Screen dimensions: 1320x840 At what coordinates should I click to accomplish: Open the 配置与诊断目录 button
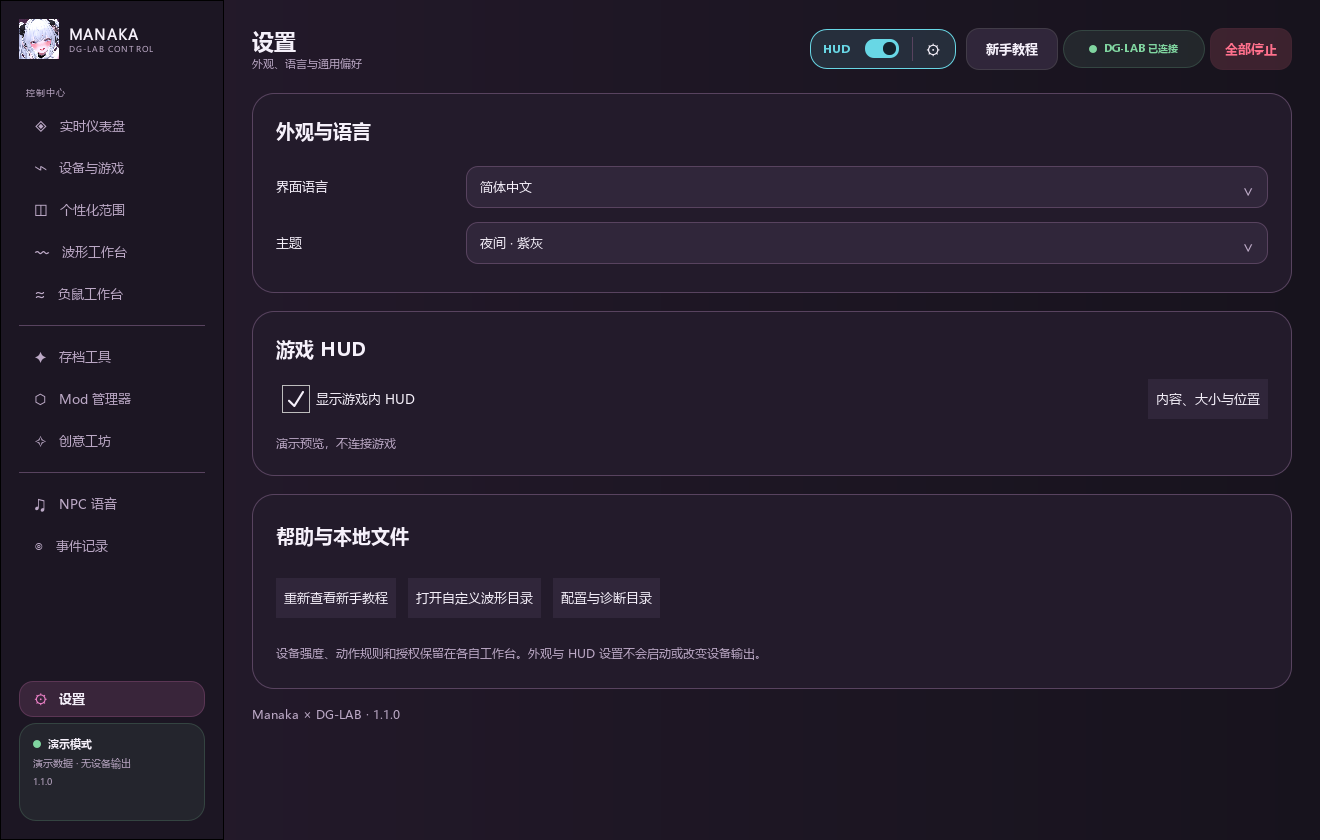coord(607,598)
